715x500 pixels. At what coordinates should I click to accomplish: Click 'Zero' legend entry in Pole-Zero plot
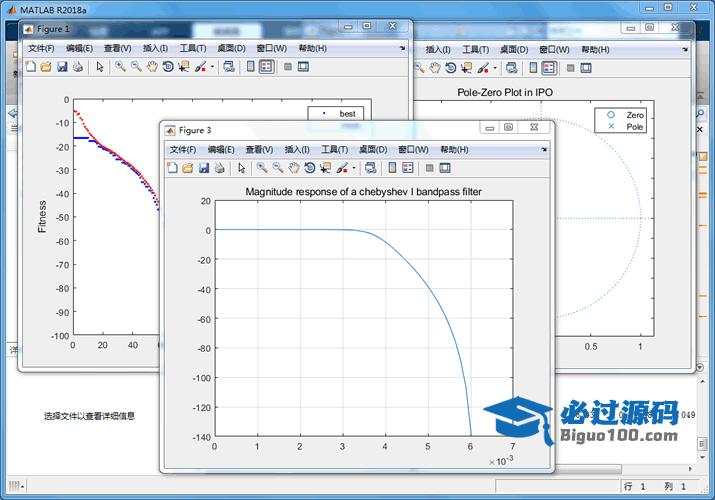(635, 115)
